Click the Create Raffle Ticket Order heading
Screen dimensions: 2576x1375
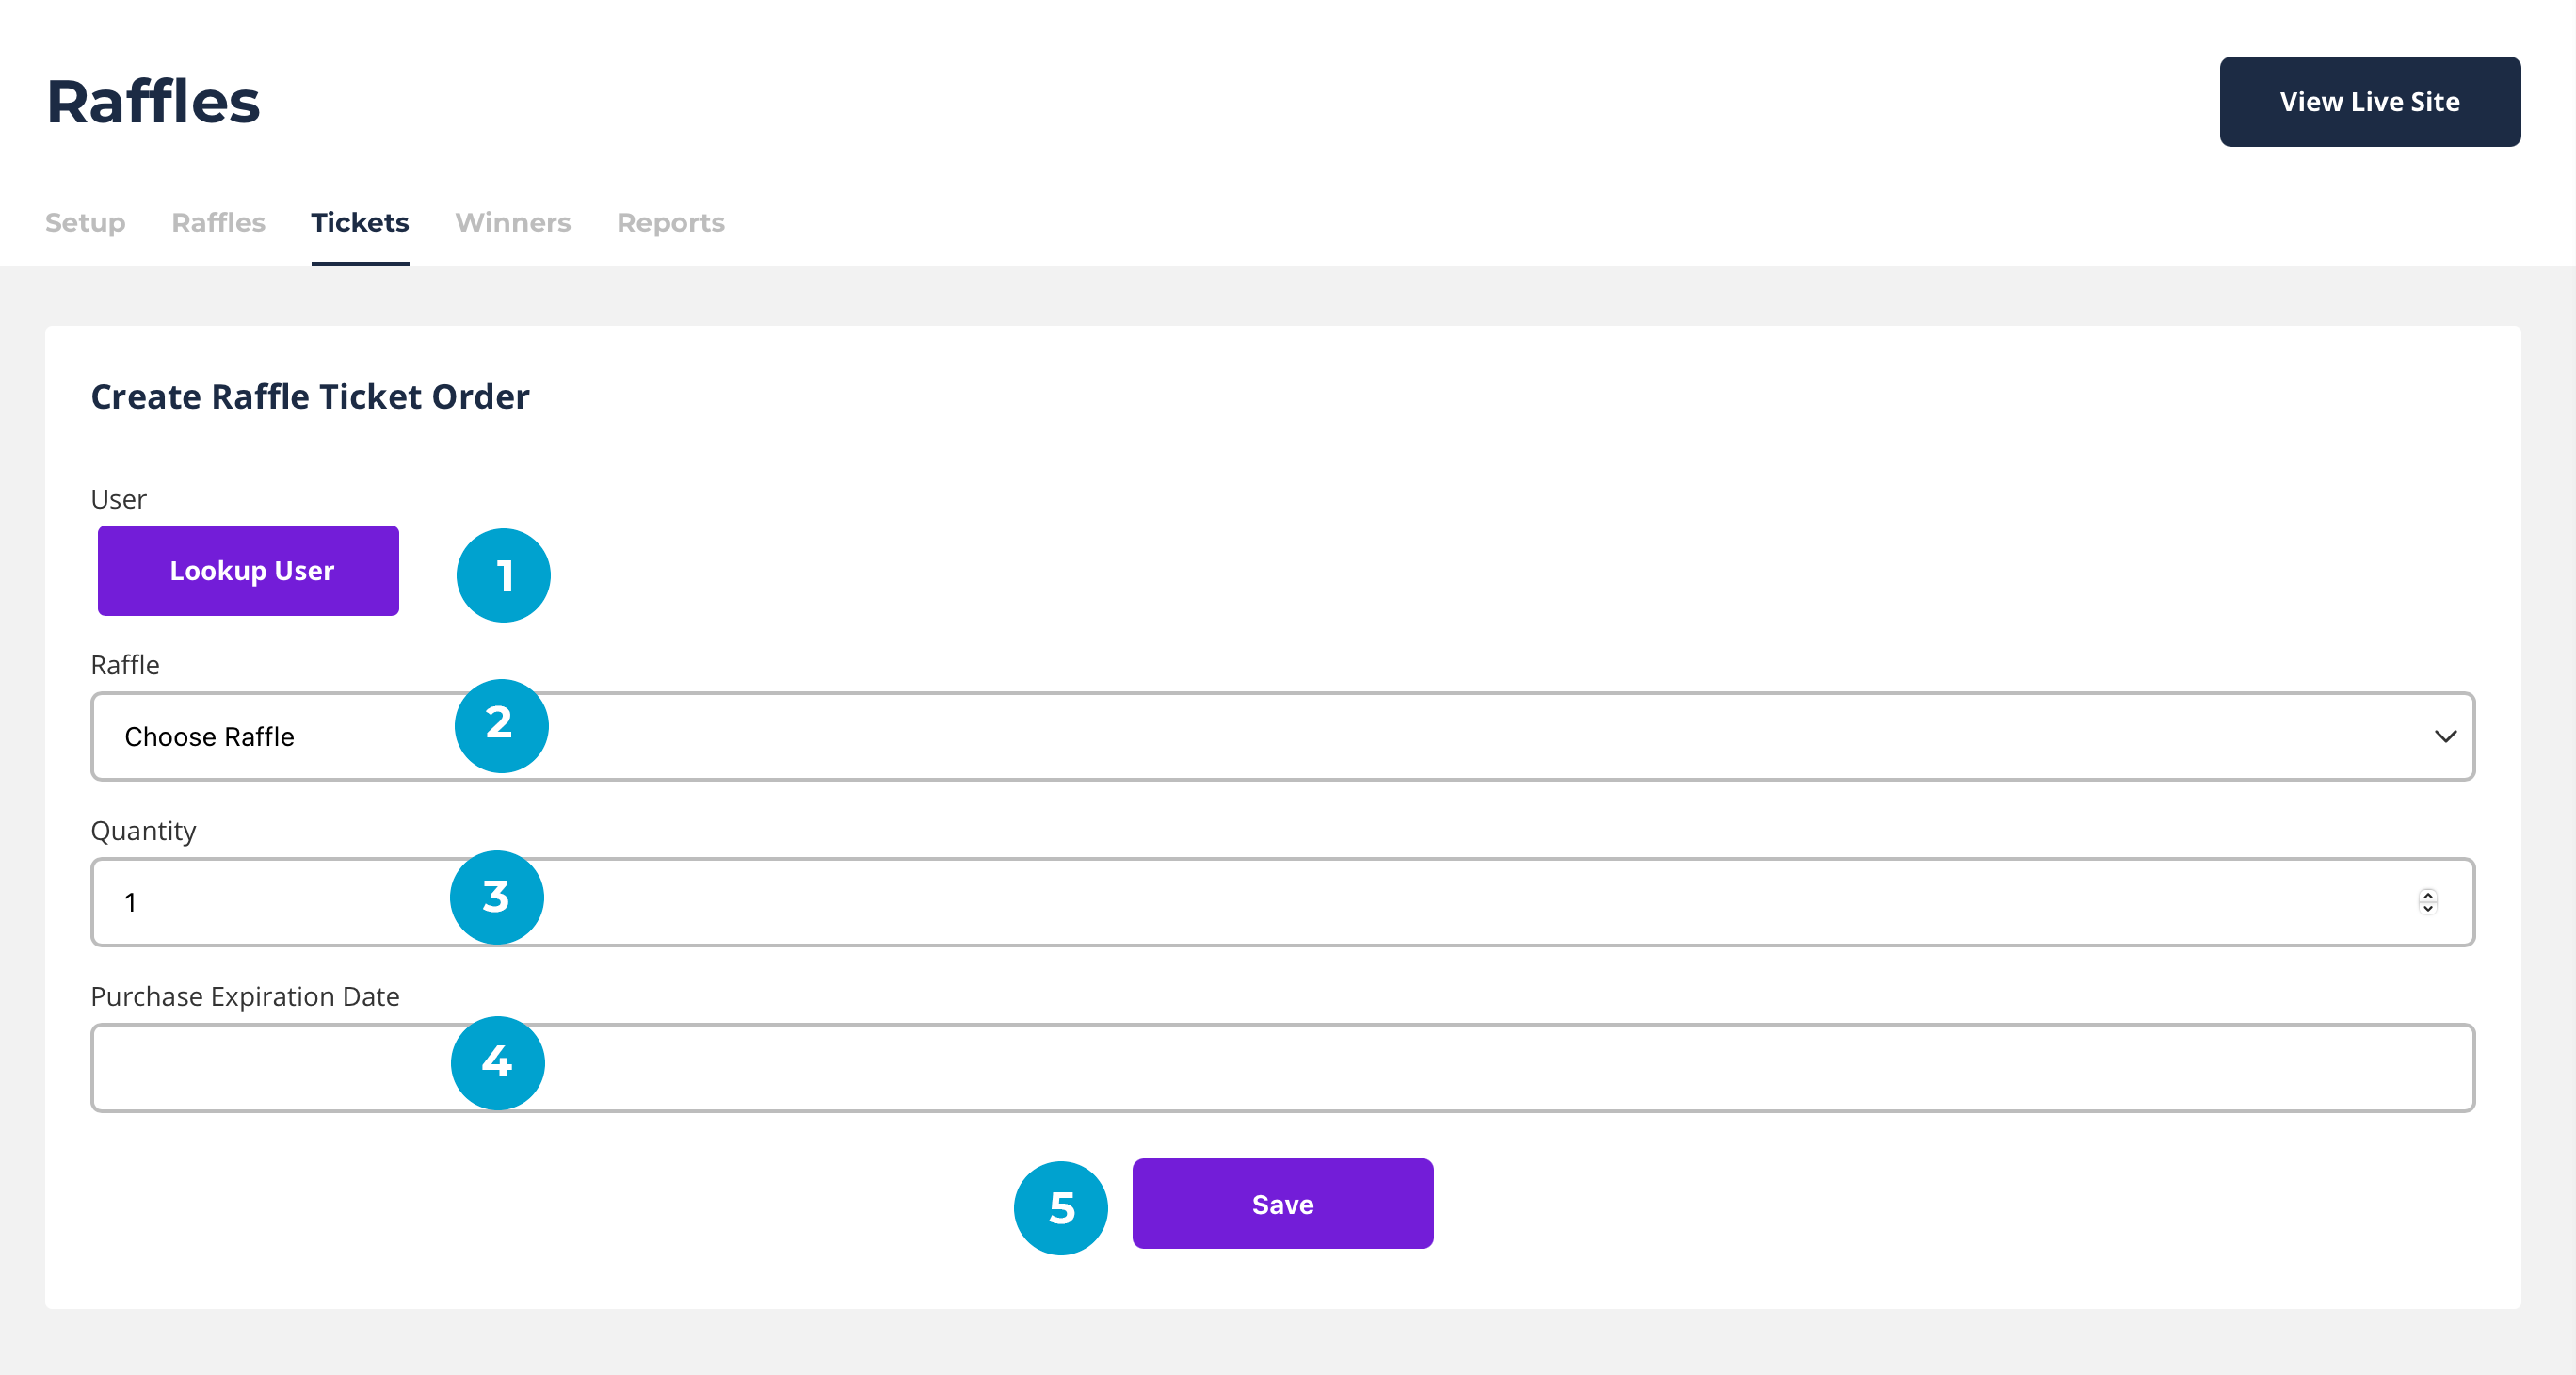(x=310, y=397)
